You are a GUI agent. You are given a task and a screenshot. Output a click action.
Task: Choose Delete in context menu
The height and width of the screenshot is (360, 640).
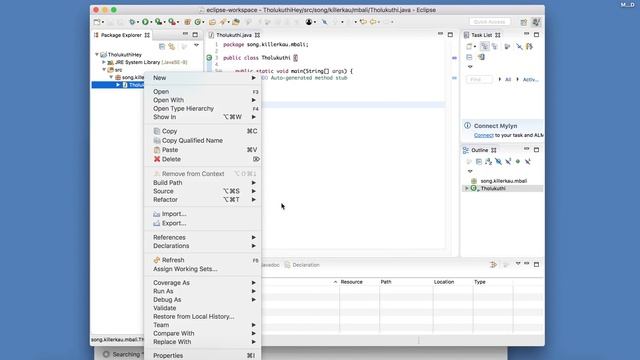tap(203, 159)
